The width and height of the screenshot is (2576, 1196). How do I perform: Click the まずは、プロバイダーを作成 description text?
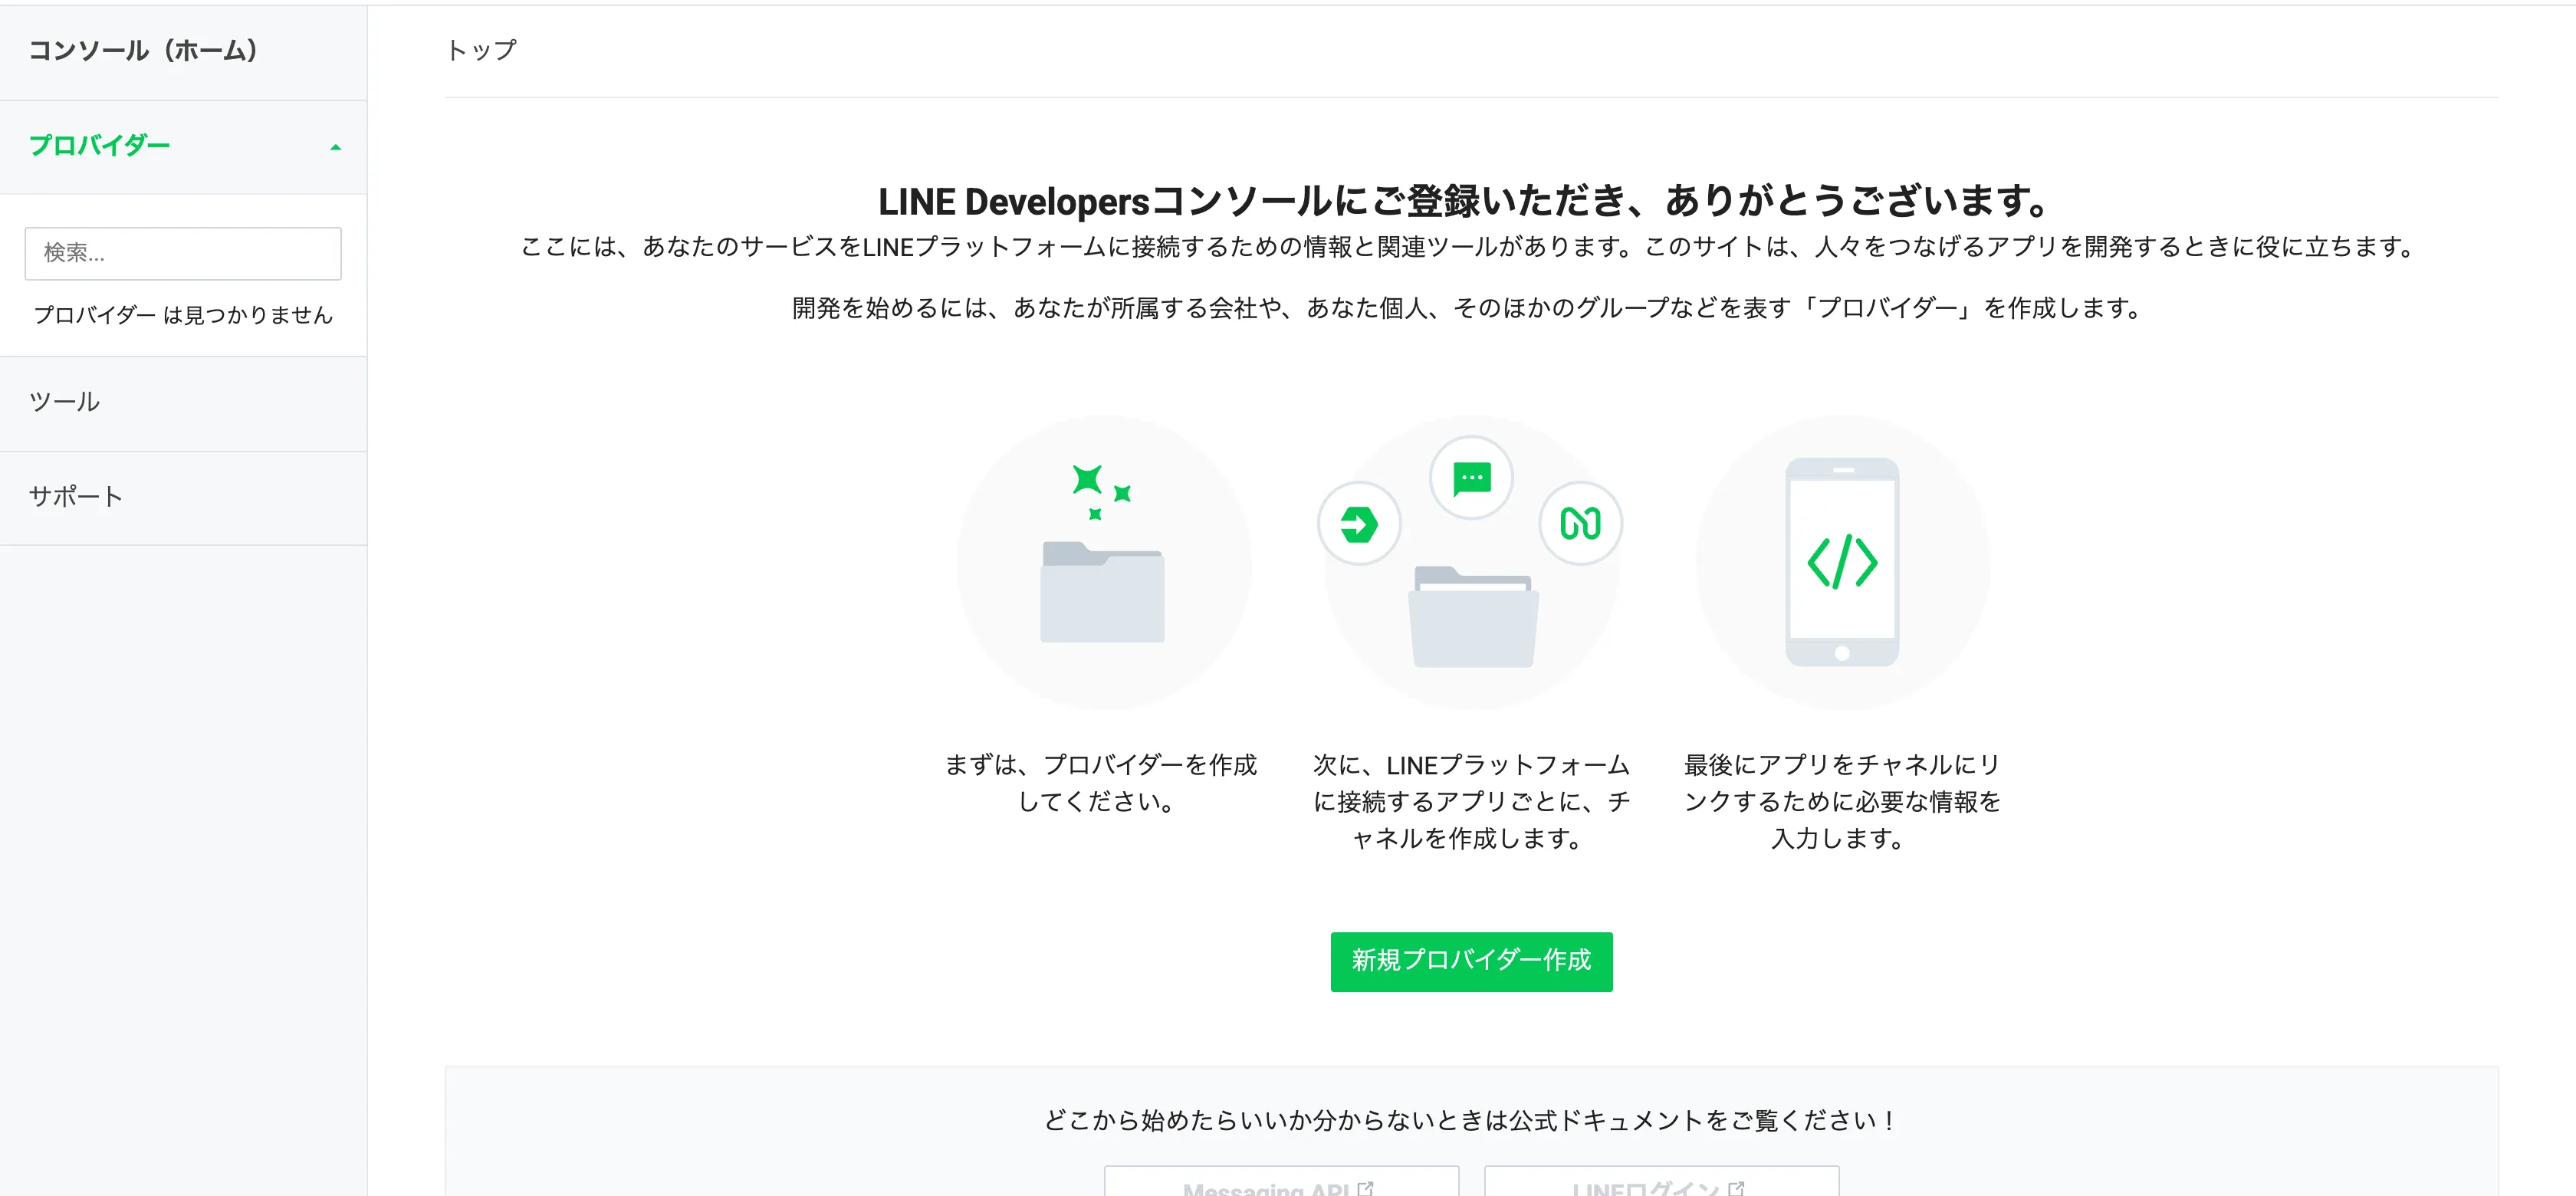[x=1101, y=783]
